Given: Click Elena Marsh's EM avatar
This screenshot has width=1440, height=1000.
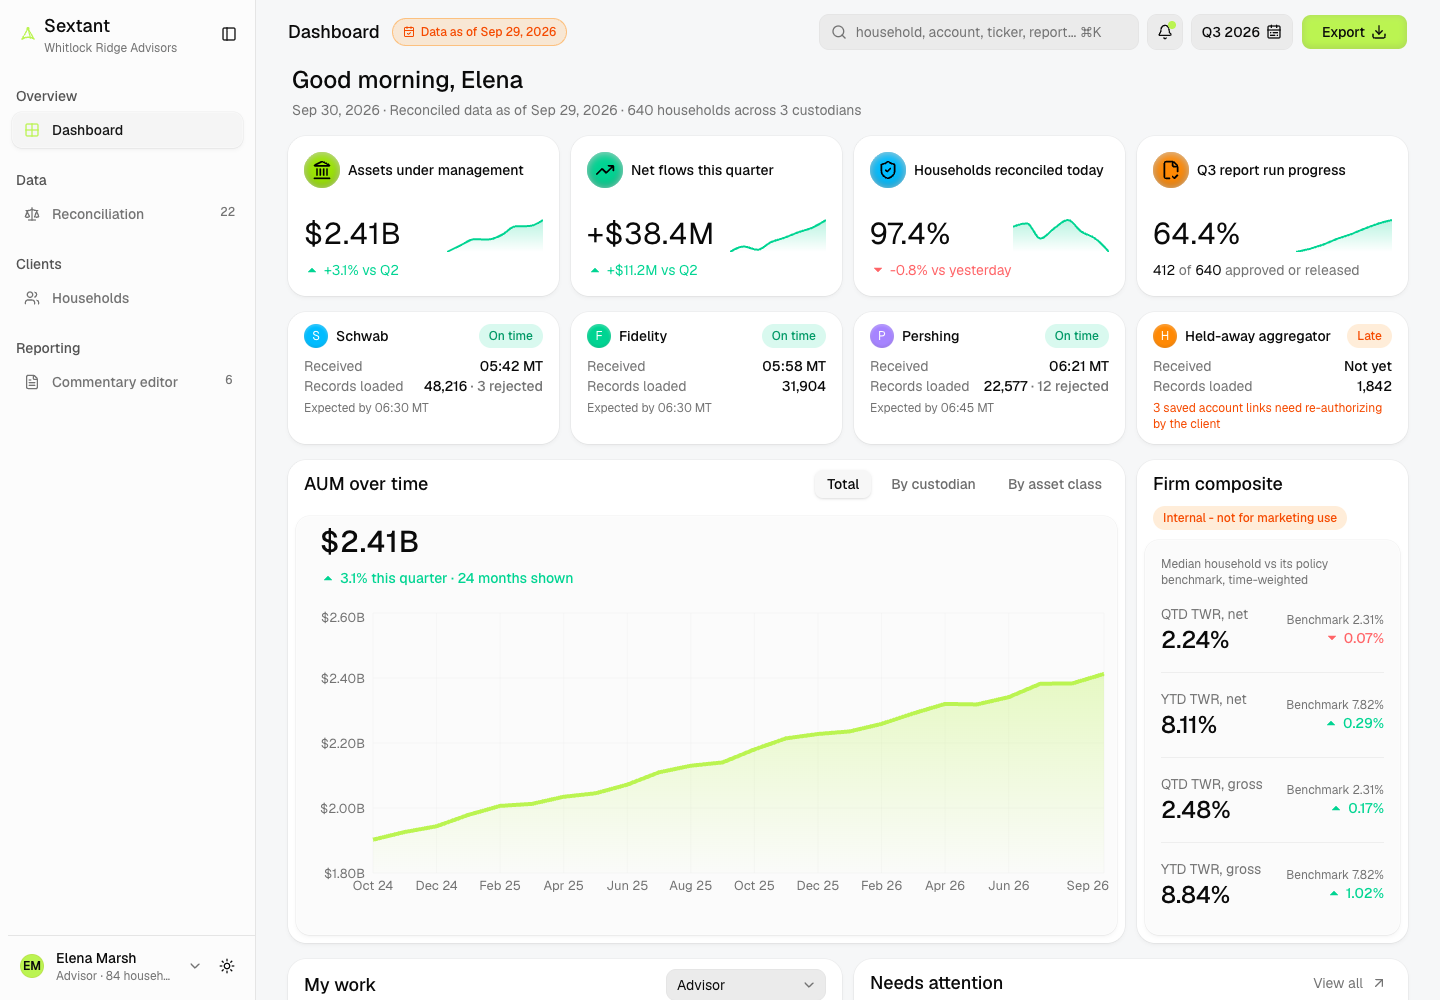Looking at the screenshot, I should 32,966.
